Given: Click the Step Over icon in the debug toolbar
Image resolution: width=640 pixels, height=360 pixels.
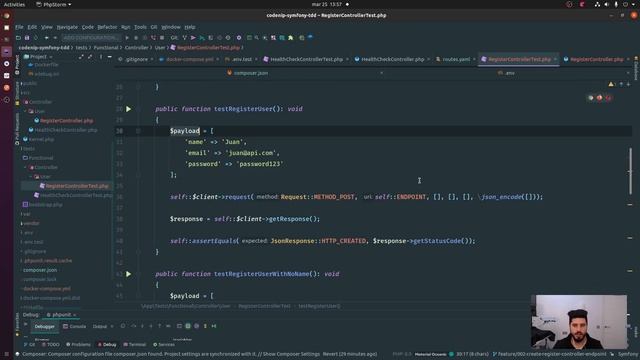Looking at the screenshot, I should [133, 326].
